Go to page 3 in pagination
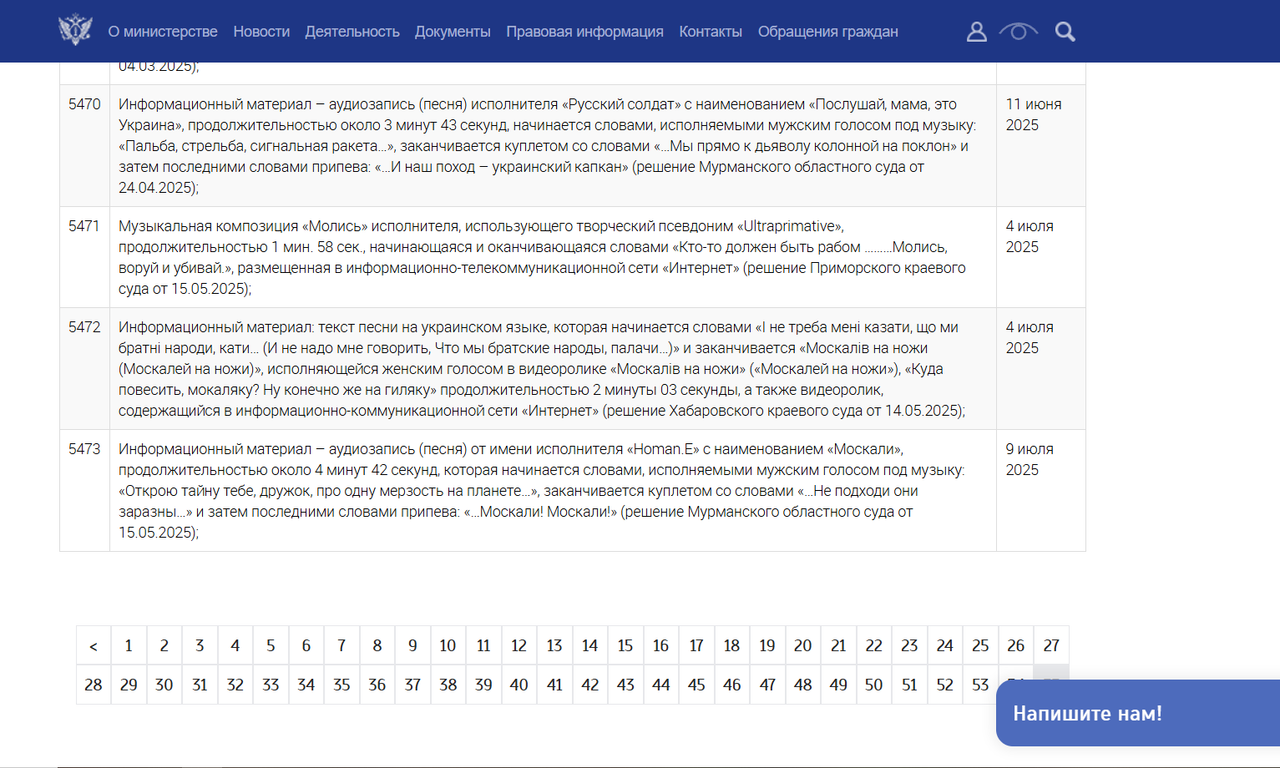 pos(200,646)
